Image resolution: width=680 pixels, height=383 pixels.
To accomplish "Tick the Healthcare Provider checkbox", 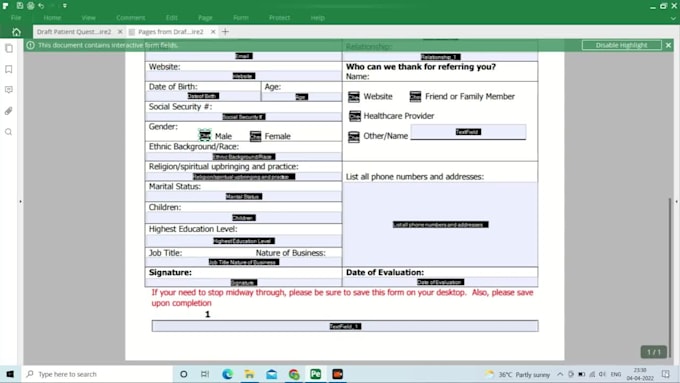I will 355,116.
